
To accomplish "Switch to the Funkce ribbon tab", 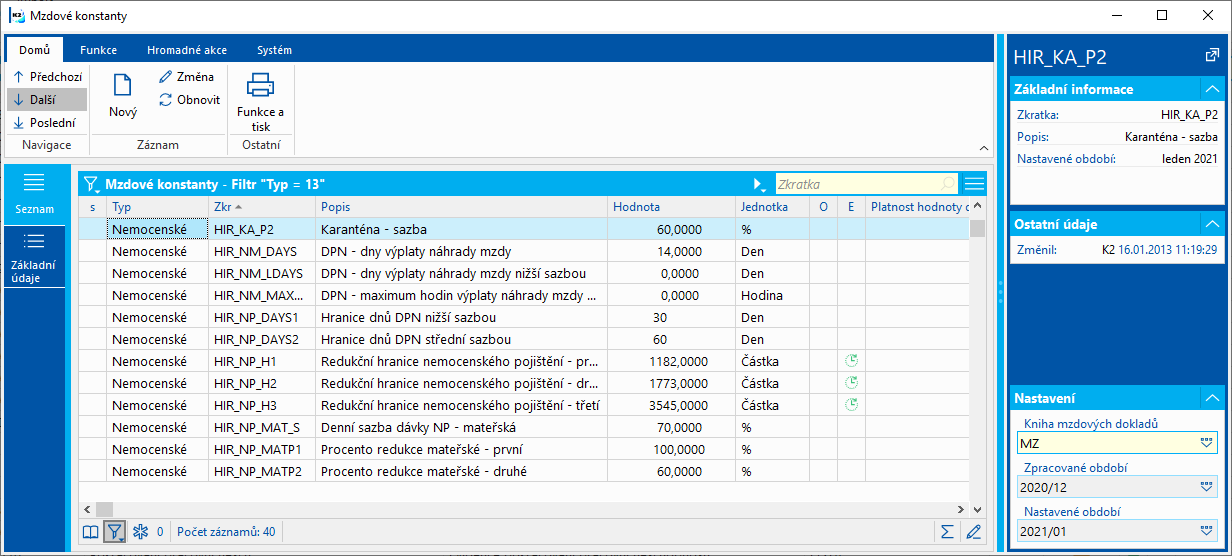I will click(x=99, y=50).
